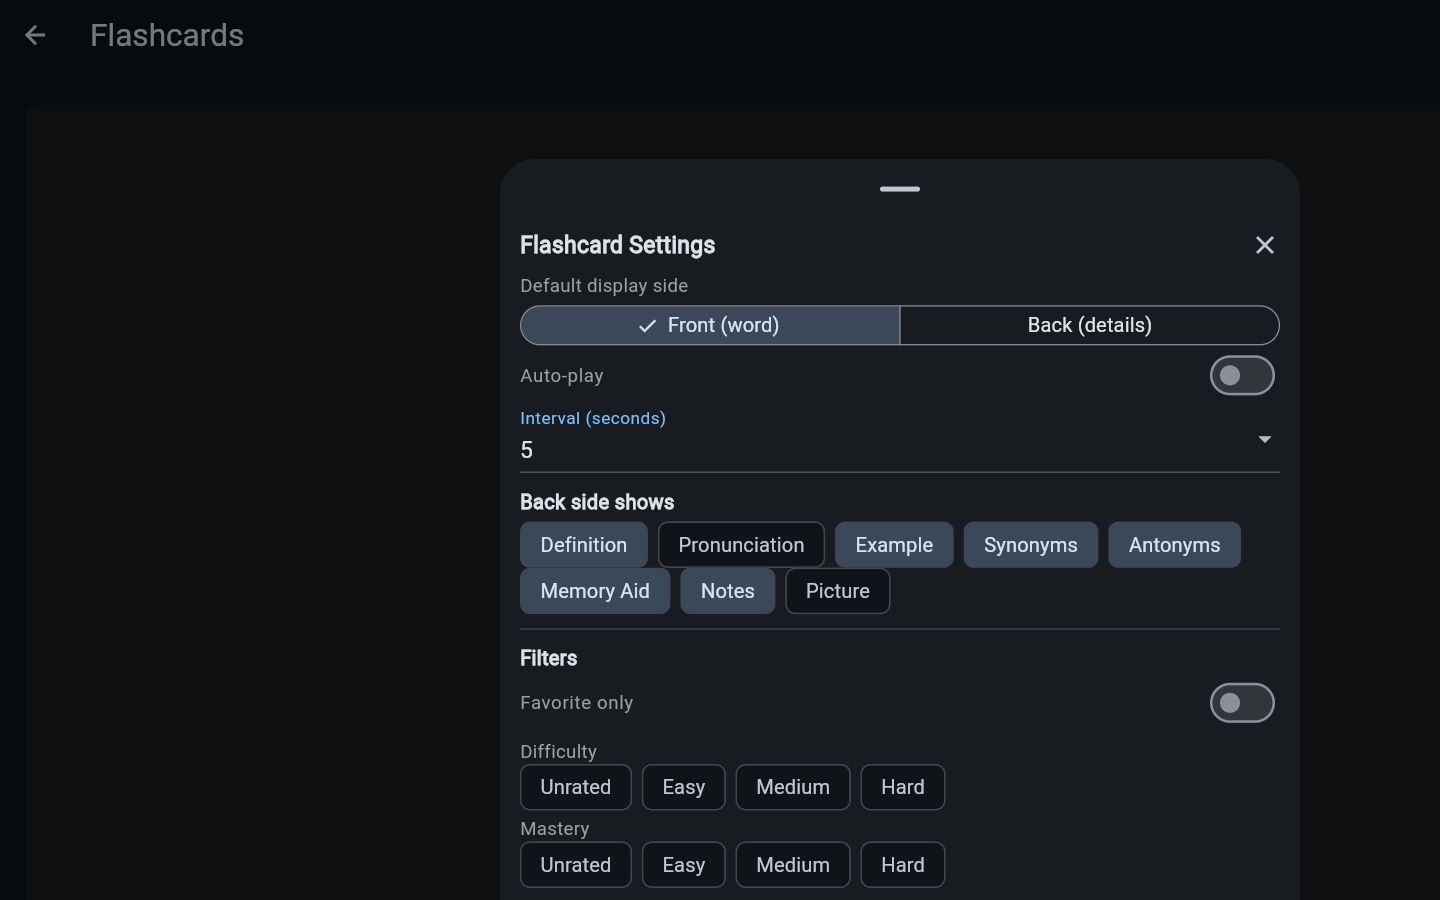Screen dimensions: 1440x900
Task: Select Front (word) as default side
Action: point(710,325)
